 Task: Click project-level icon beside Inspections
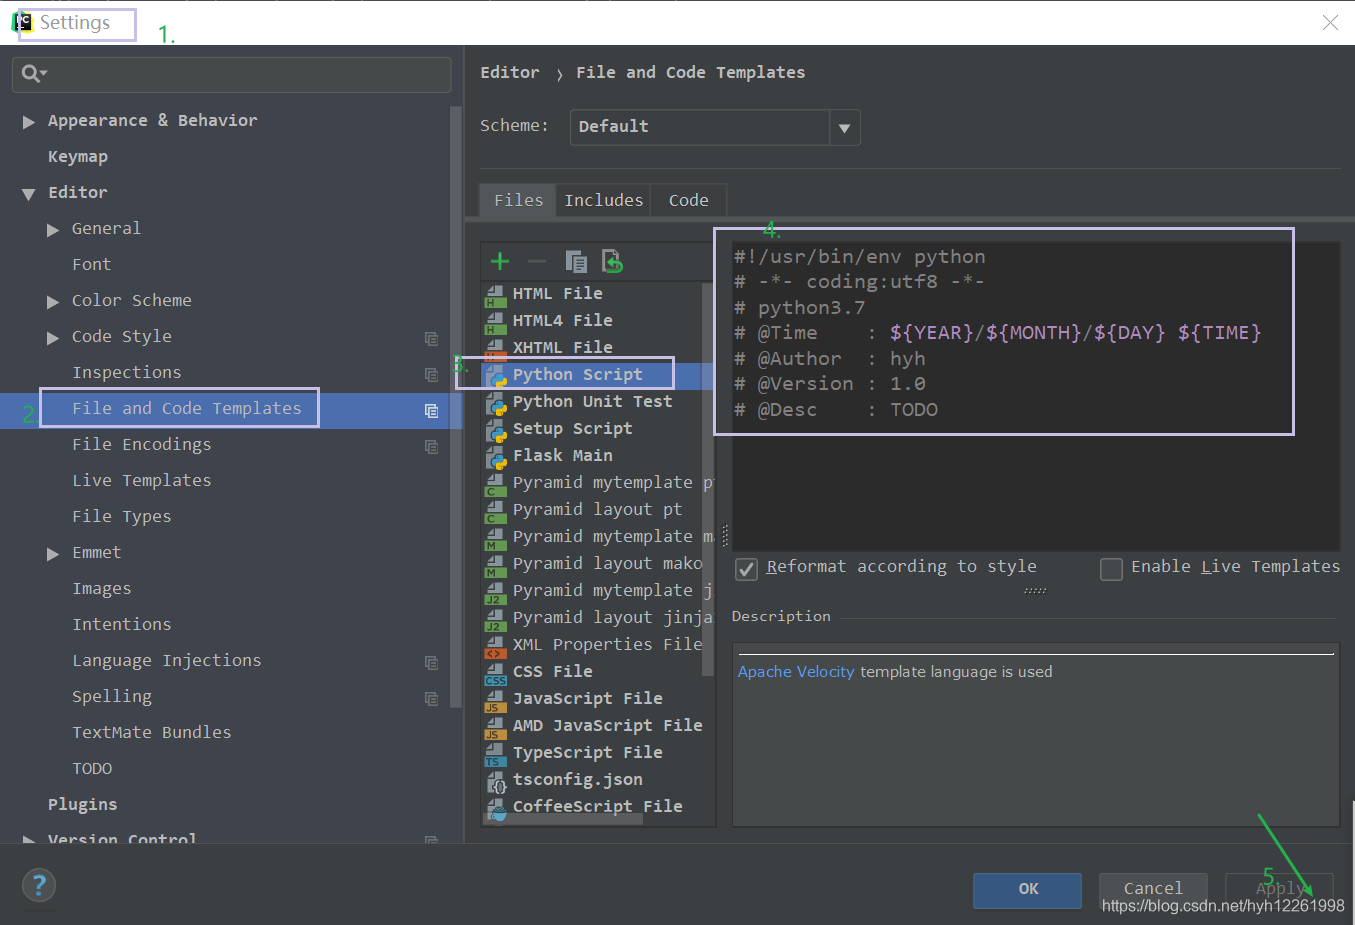[x=431, y=374]
